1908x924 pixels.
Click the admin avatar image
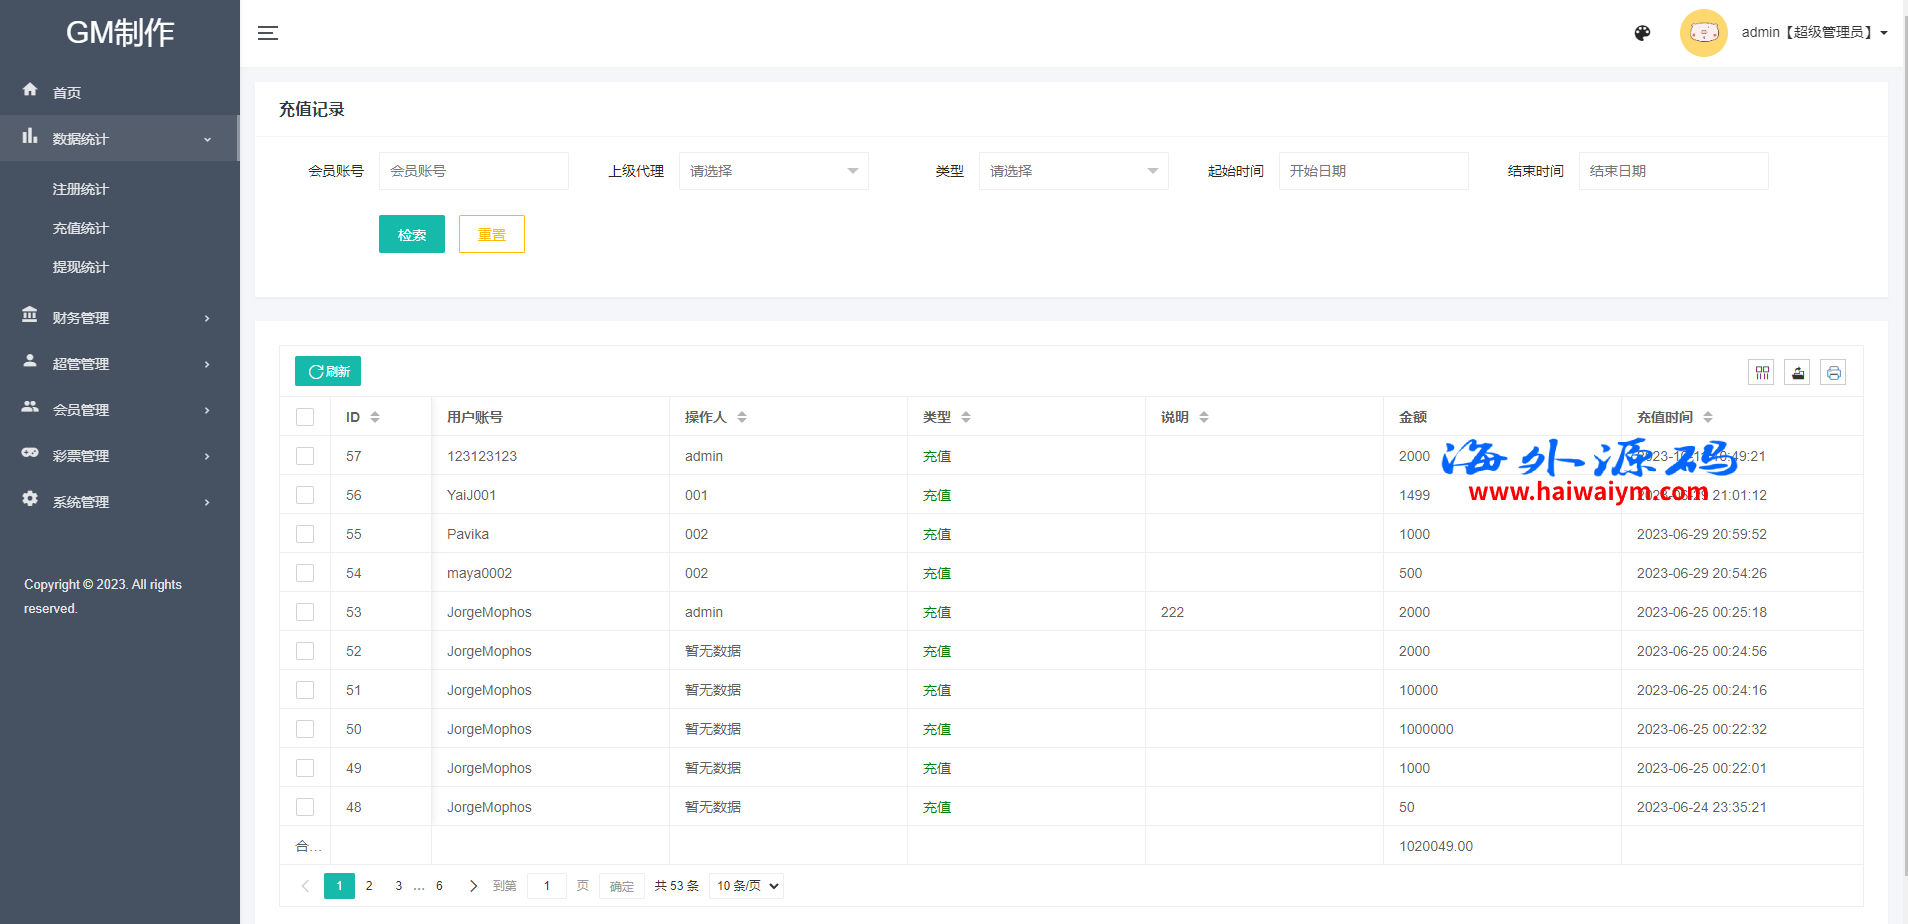(1703, 33)
